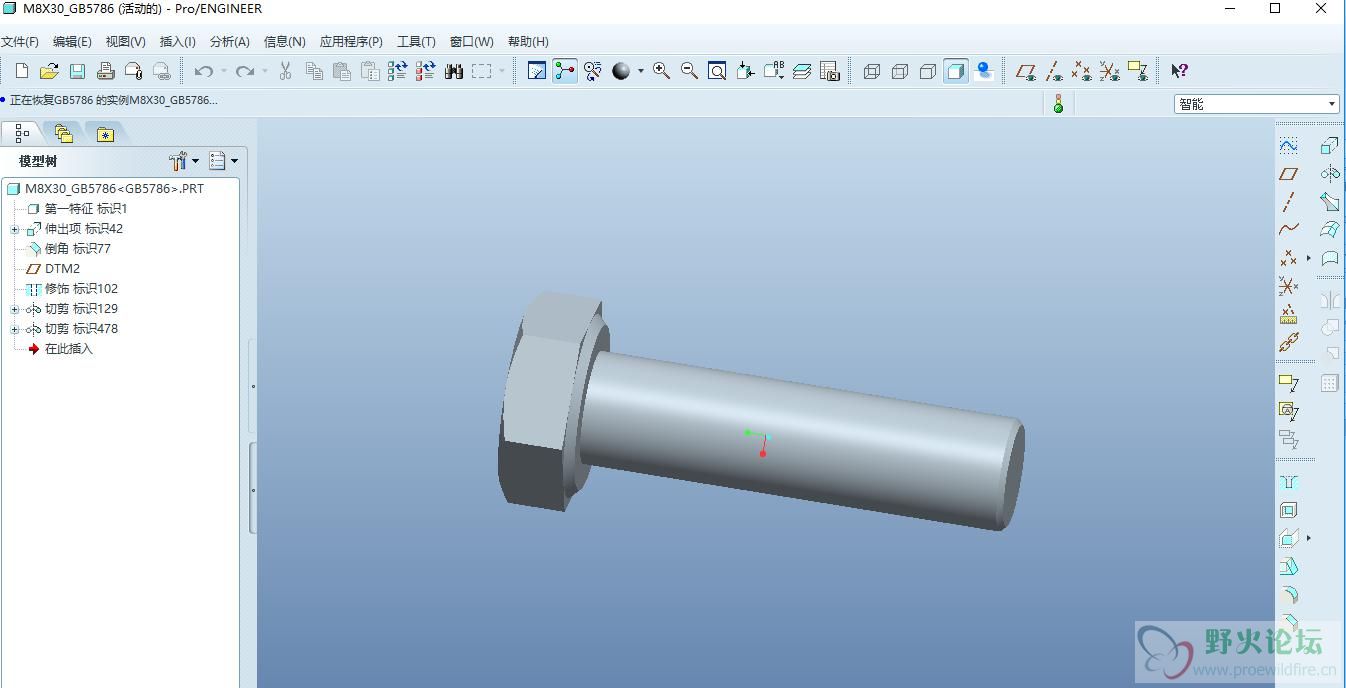Screen dimensions: 1346x688
Task: Switch to No Hidden display
Action: 927,71
